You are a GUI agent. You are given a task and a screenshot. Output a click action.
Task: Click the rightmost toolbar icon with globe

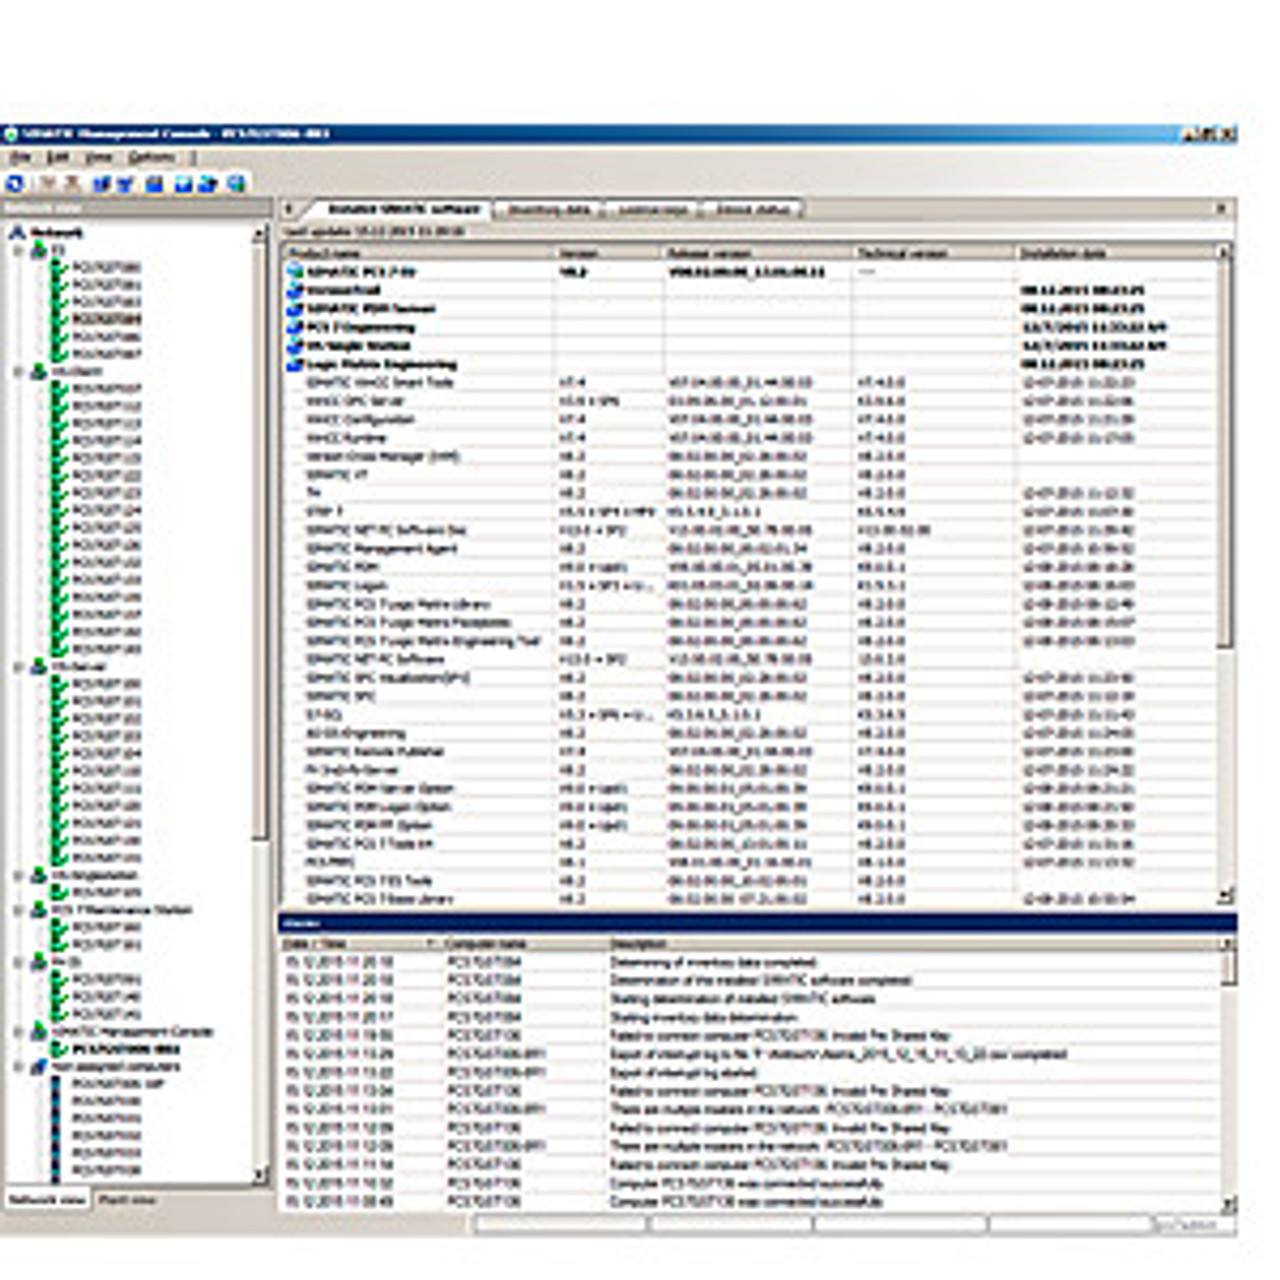[x=236, y=184]
